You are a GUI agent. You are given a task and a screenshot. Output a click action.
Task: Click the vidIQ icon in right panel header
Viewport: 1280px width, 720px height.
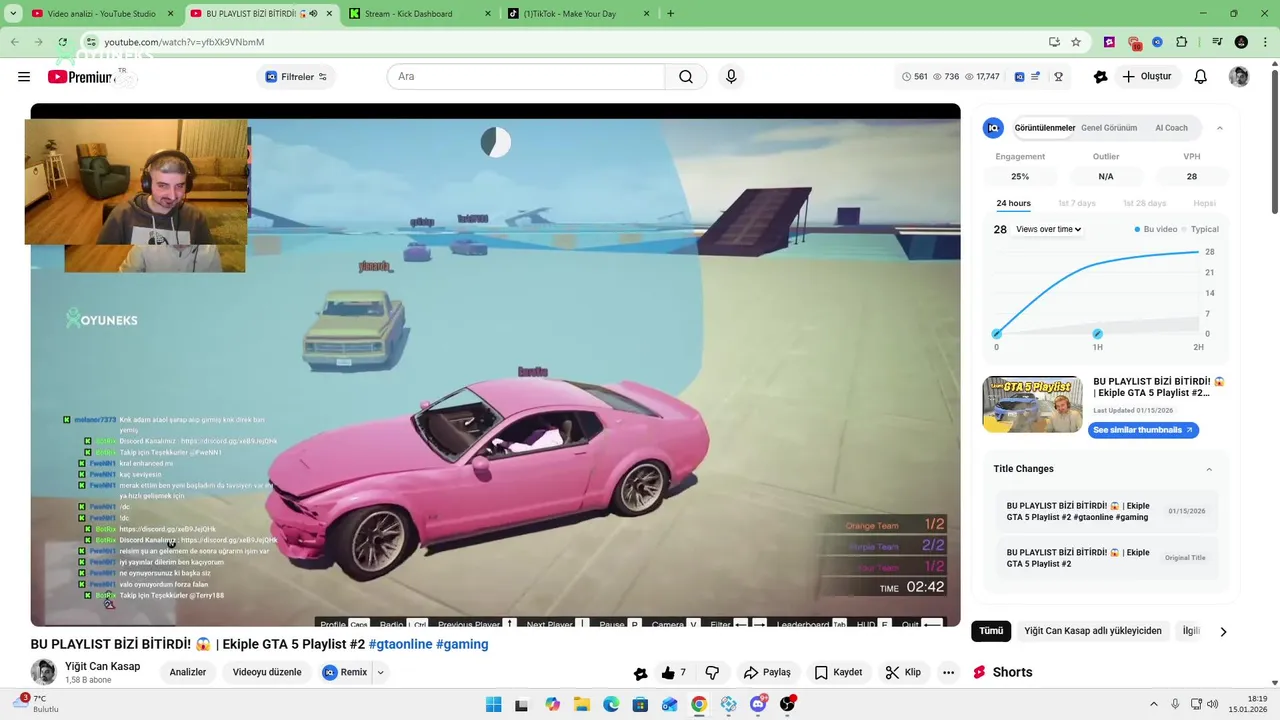(993, 128)
